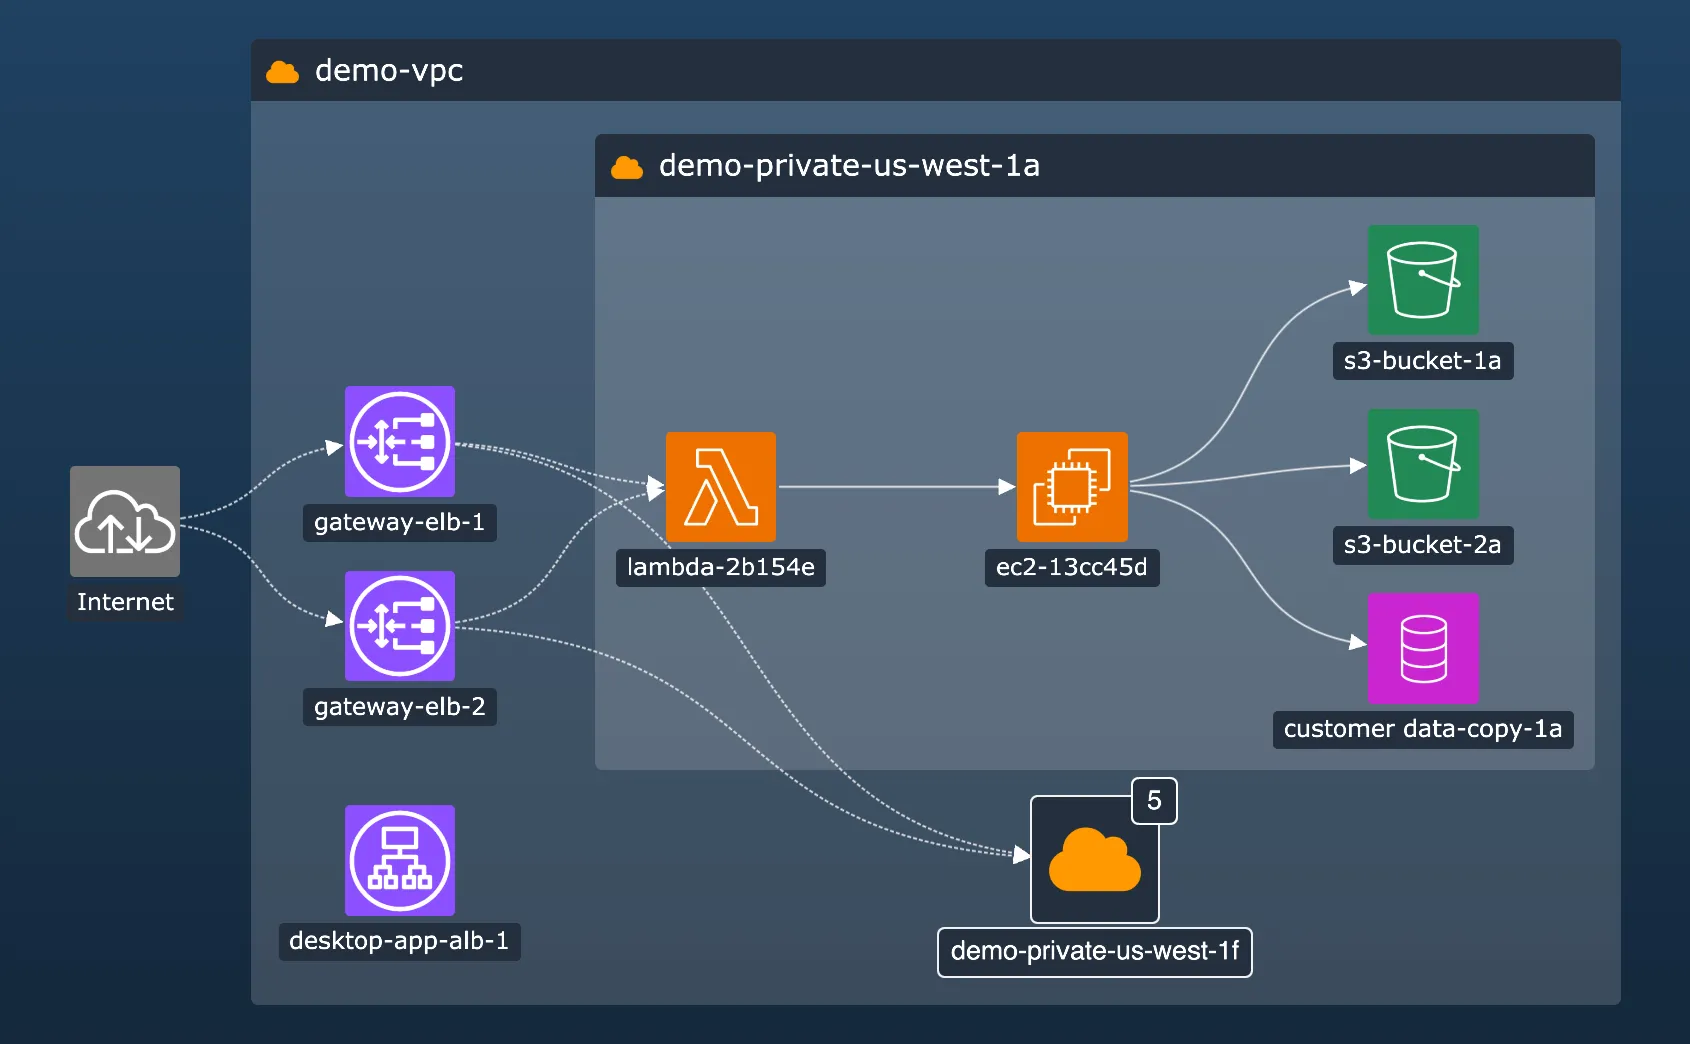Screen dimensions: 1690x1044
Task: Click the s3-bucket-1a label
Action: tap(1423, 361)
